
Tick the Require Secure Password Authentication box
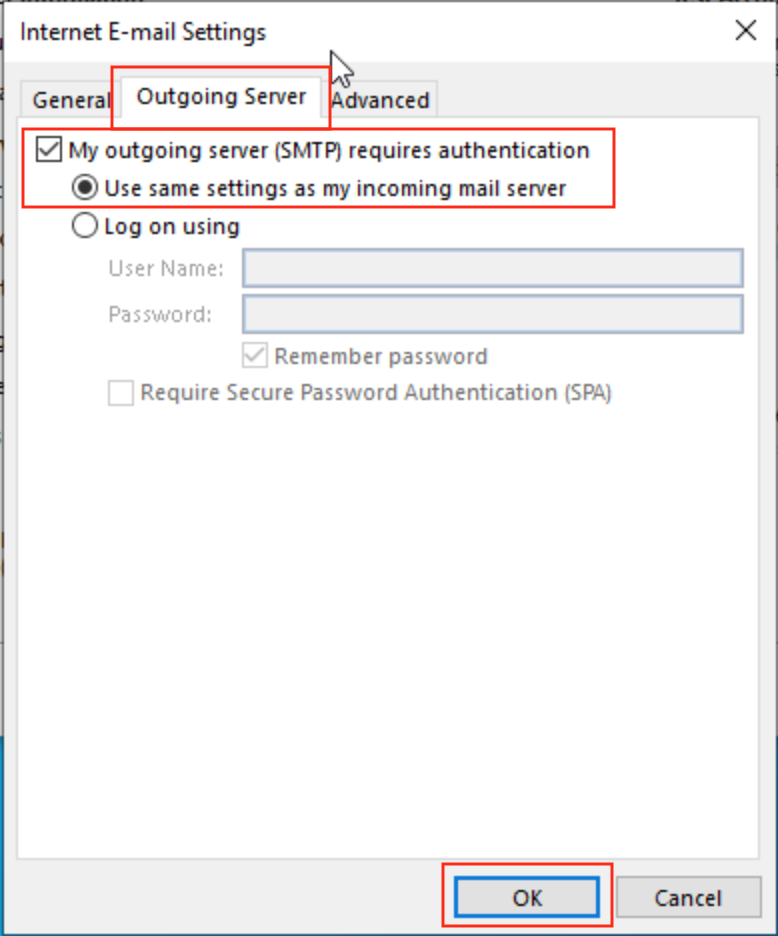[121, 393]
